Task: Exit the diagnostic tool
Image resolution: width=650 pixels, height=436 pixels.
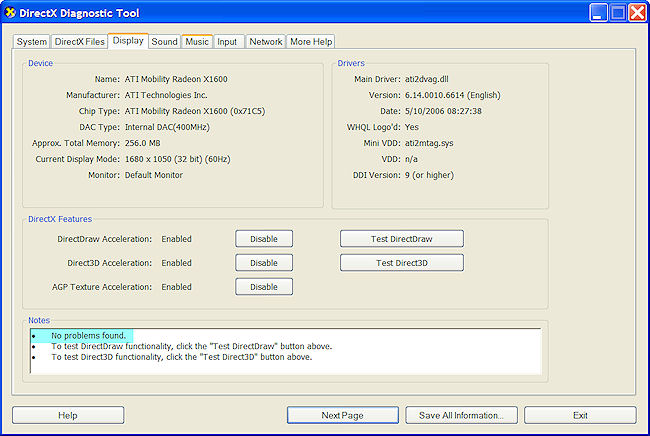Action: [580, 415]
